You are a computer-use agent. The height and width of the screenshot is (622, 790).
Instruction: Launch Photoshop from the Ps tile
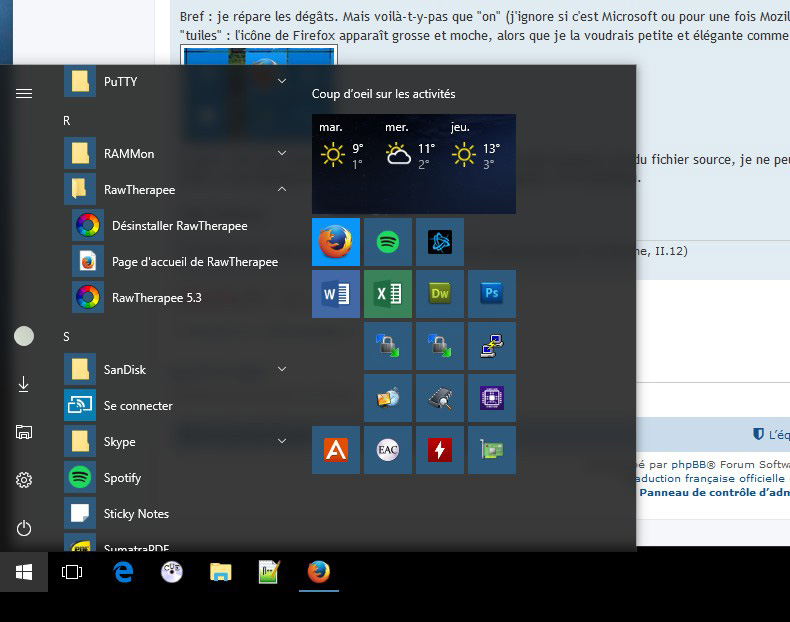[492, 294]
